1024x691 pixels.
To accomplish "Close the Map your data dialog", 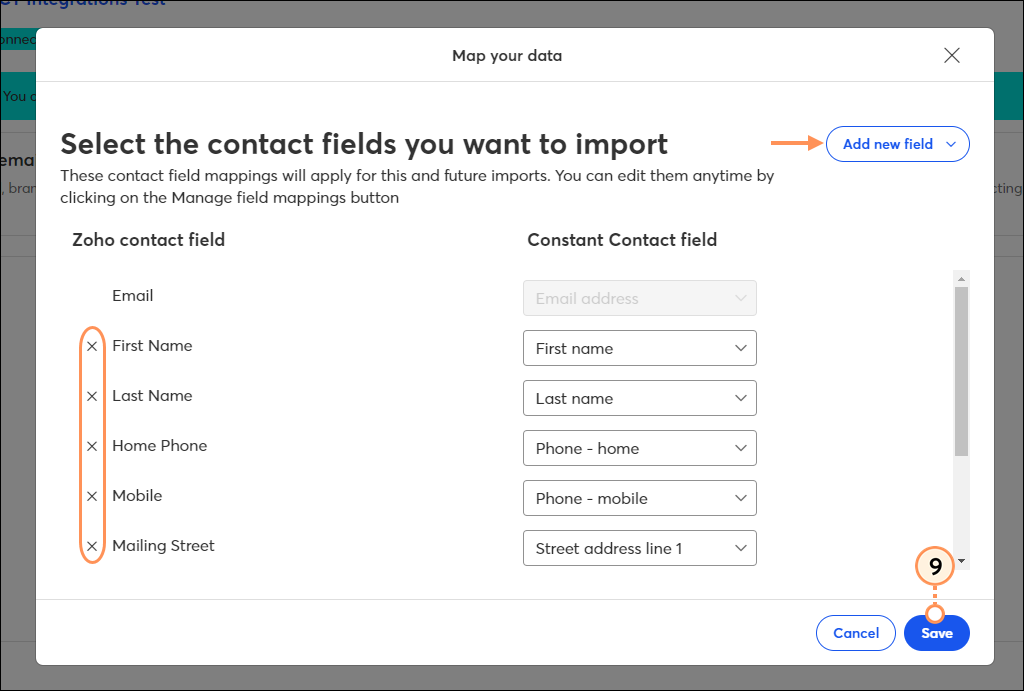I will point(952,56).
